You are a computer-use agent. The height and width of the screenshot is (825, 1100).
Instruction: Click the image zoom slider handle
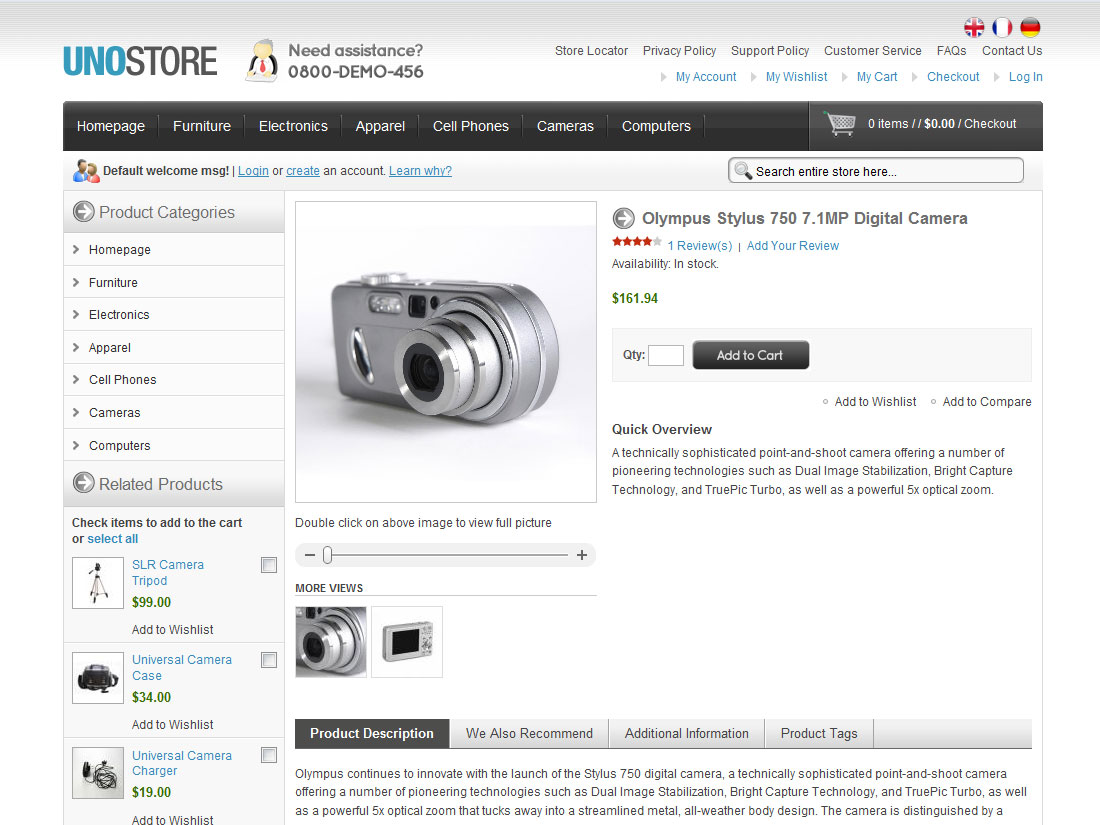(x=328, y=555)
